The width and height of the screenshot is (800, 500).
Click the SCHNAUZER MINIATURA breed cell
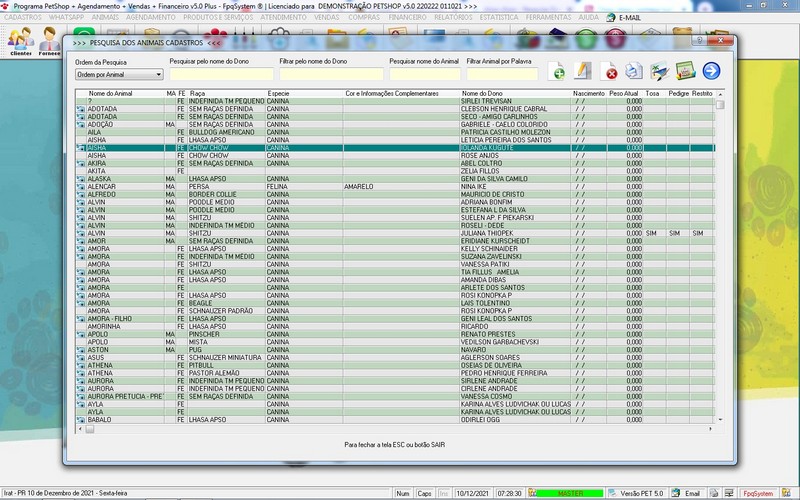[x=225, y=358]
